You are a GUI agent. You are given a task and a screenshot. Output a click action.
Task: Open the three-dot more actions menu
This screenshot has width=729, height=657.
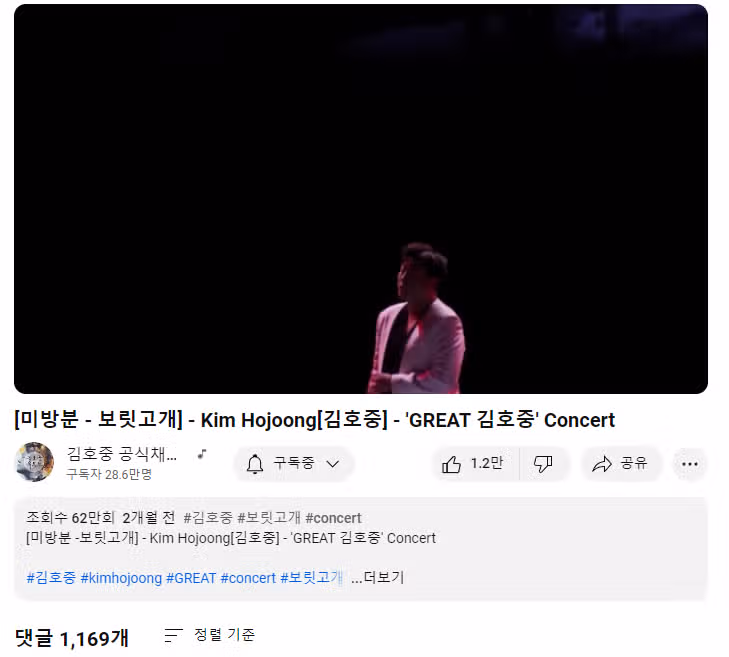click(689, 464)
